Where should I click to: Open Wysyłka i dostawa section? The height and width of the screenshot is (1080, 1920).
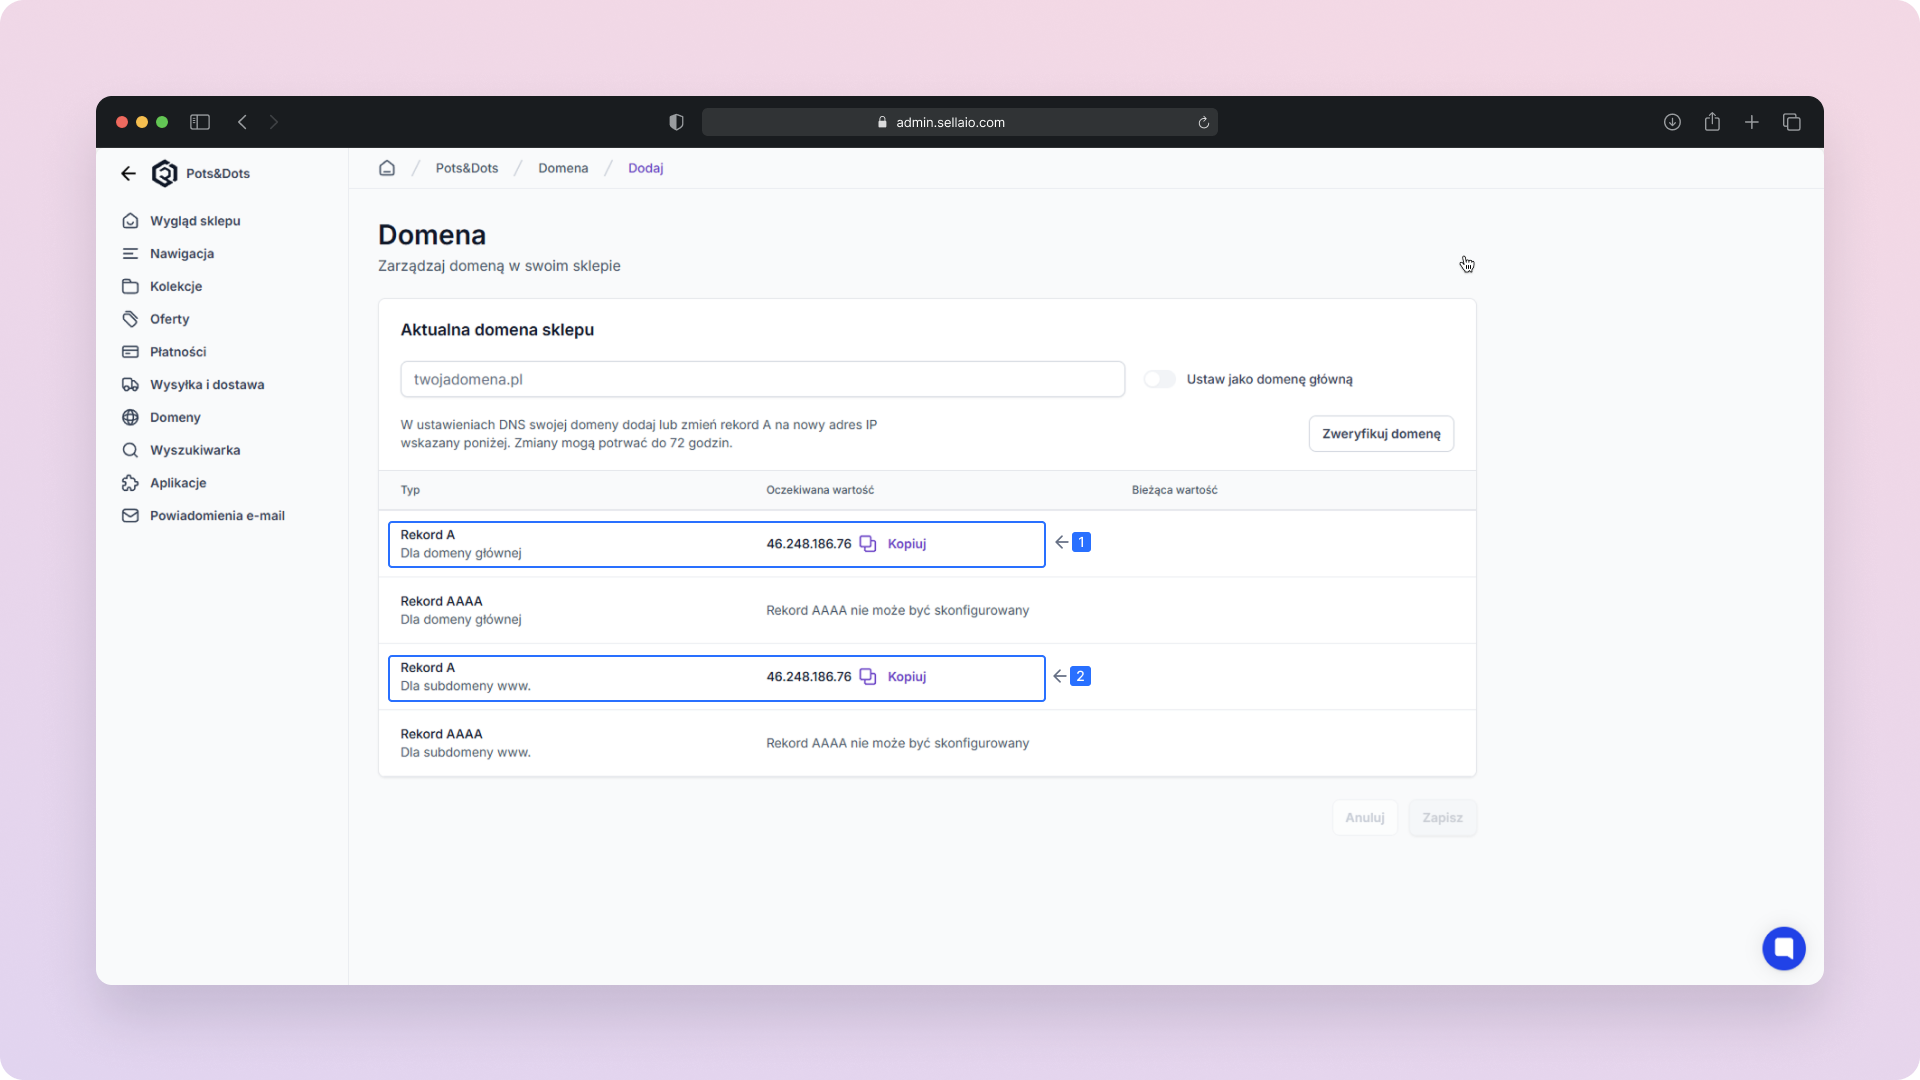pos(207,384)
